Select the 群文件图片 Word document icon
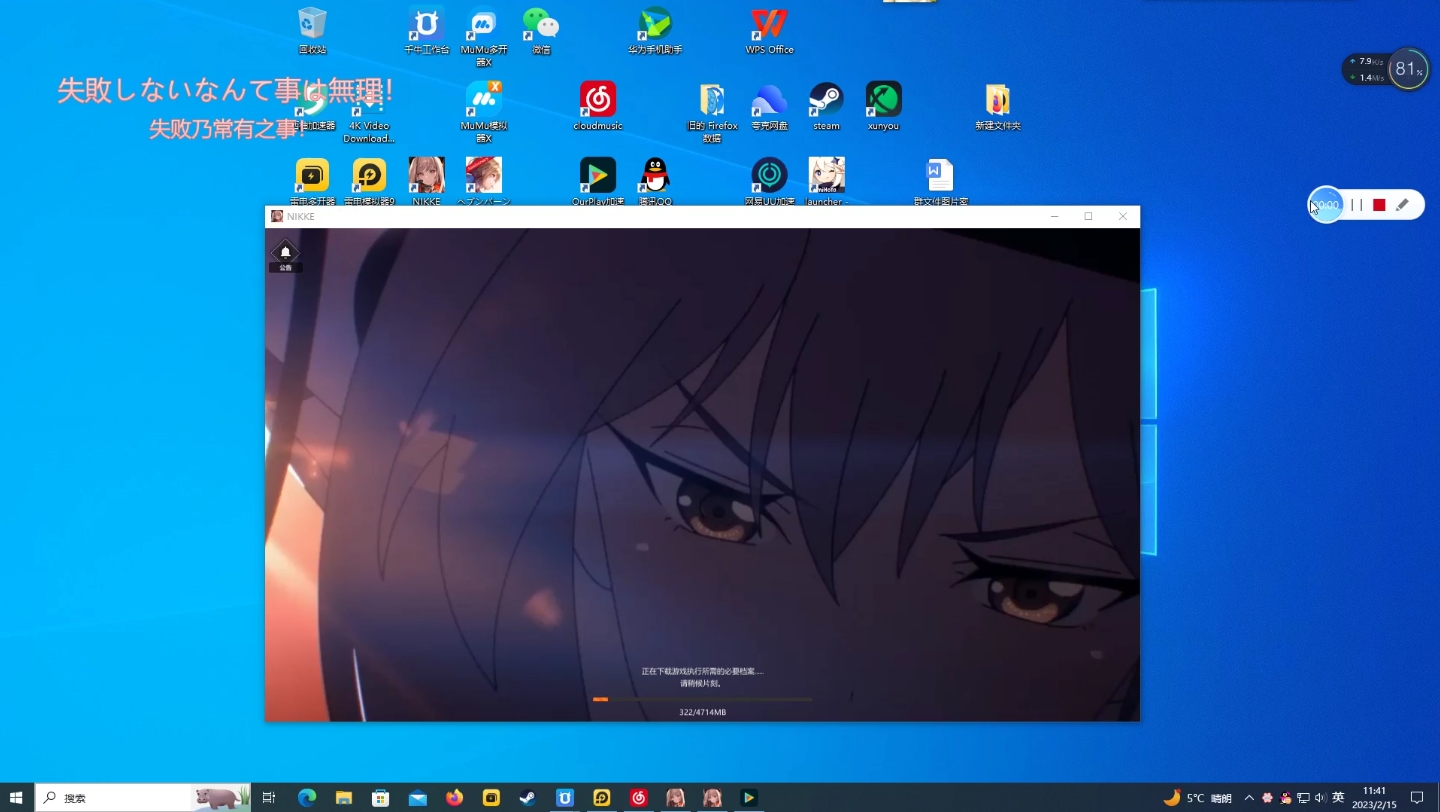The height and width of the screenshot is (812, 1440). click(940, 182)
